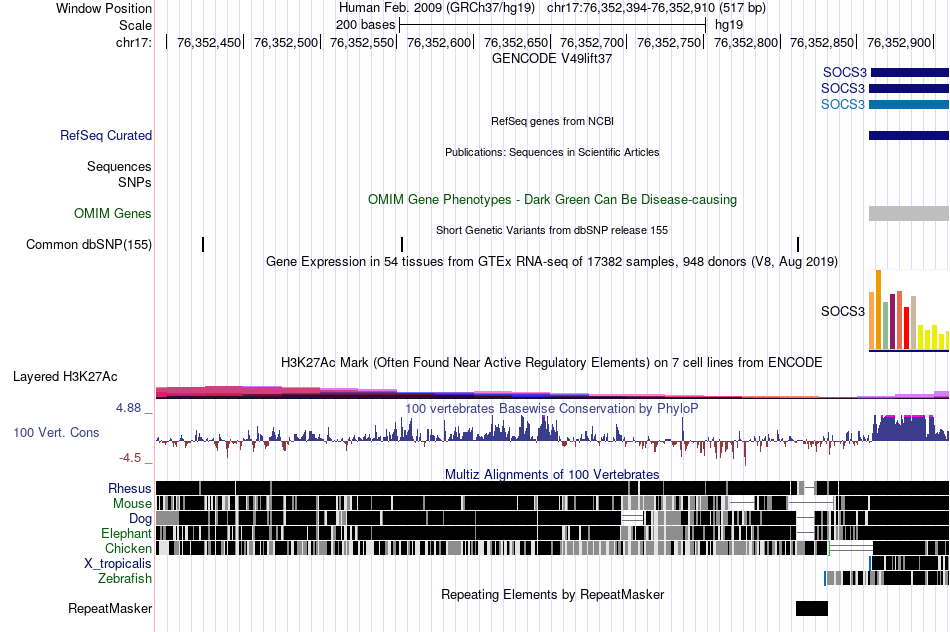Click the GENCODE V49lift37 track title
950x632 pixels.
click(x=552, y=58)
